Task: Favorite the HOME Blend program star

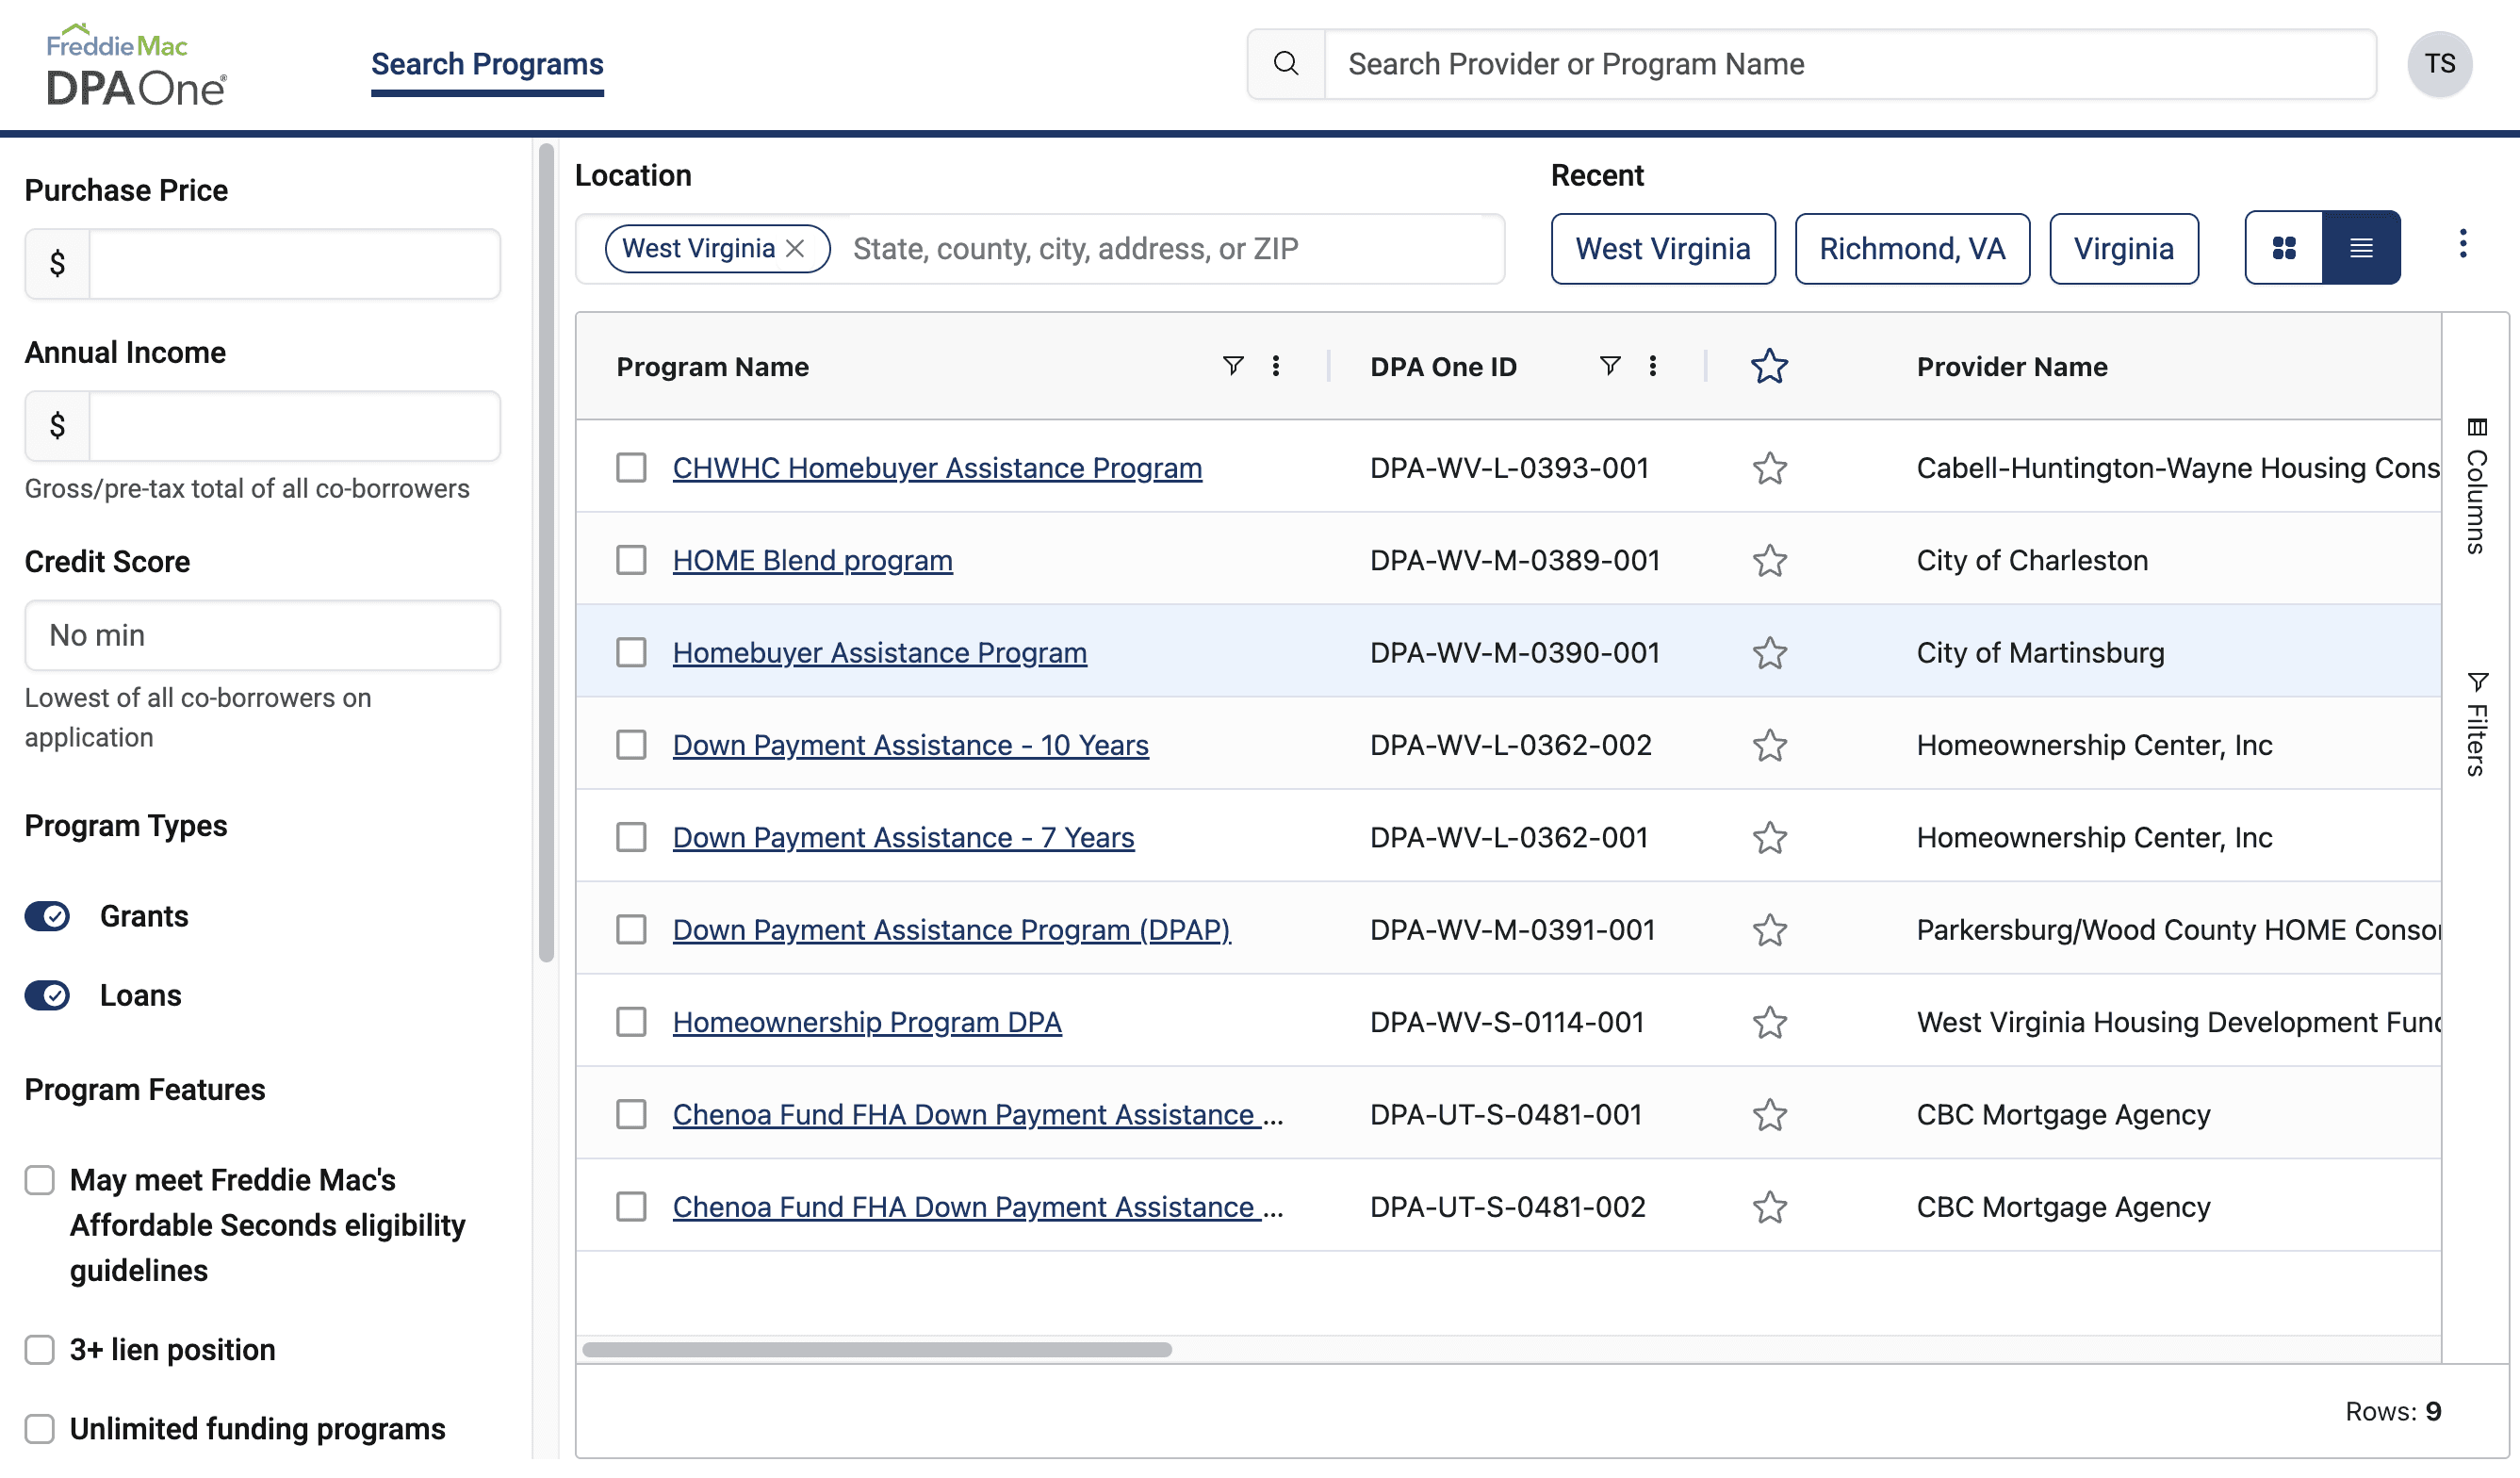Action: (x=1769, y=561)
